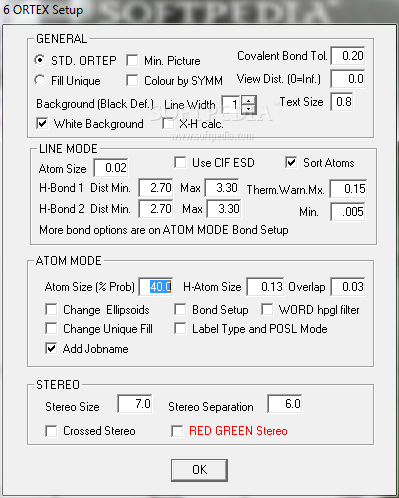This screenshot has height=498, width=399.
Task: Click H-Bond 2 Max field
Action: 224,209
